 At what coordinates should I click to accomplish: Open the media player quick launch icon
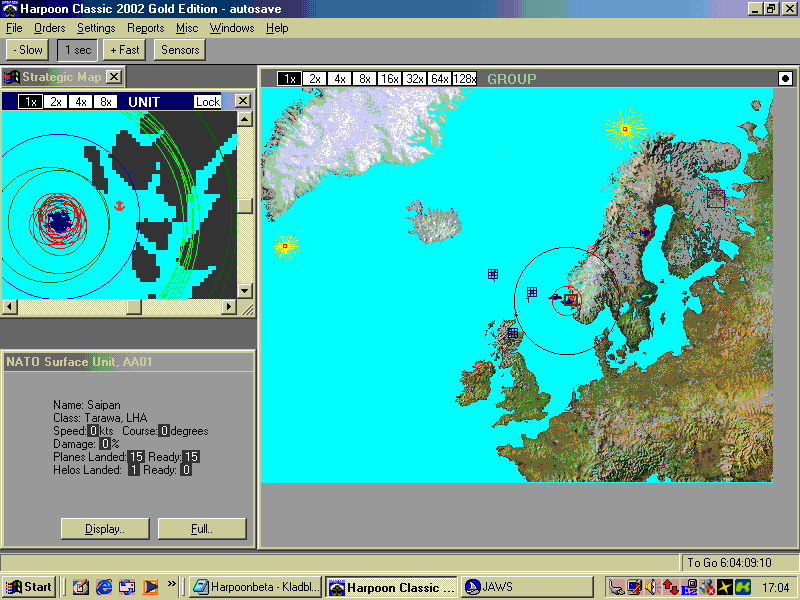[x=151, y=587]
